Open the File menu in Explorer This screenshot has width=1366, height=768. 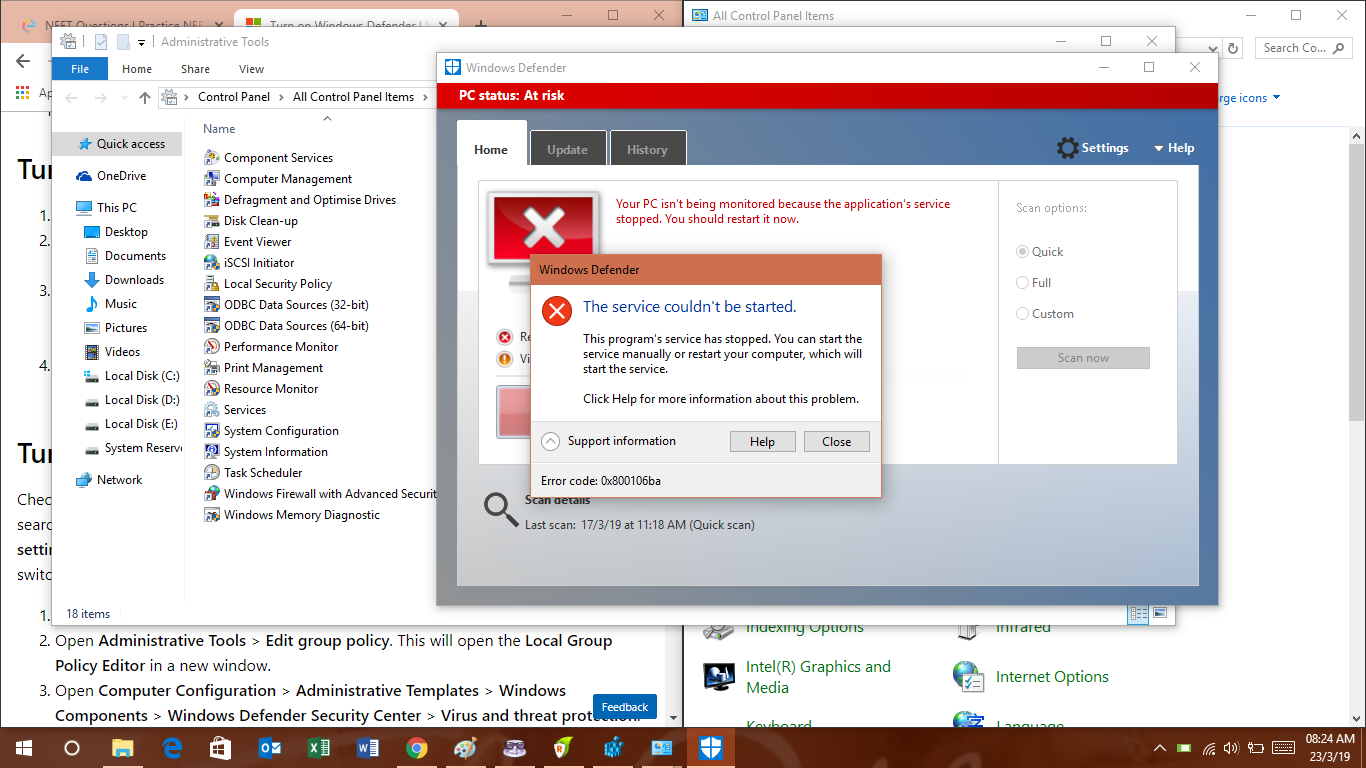coord(80,69)
